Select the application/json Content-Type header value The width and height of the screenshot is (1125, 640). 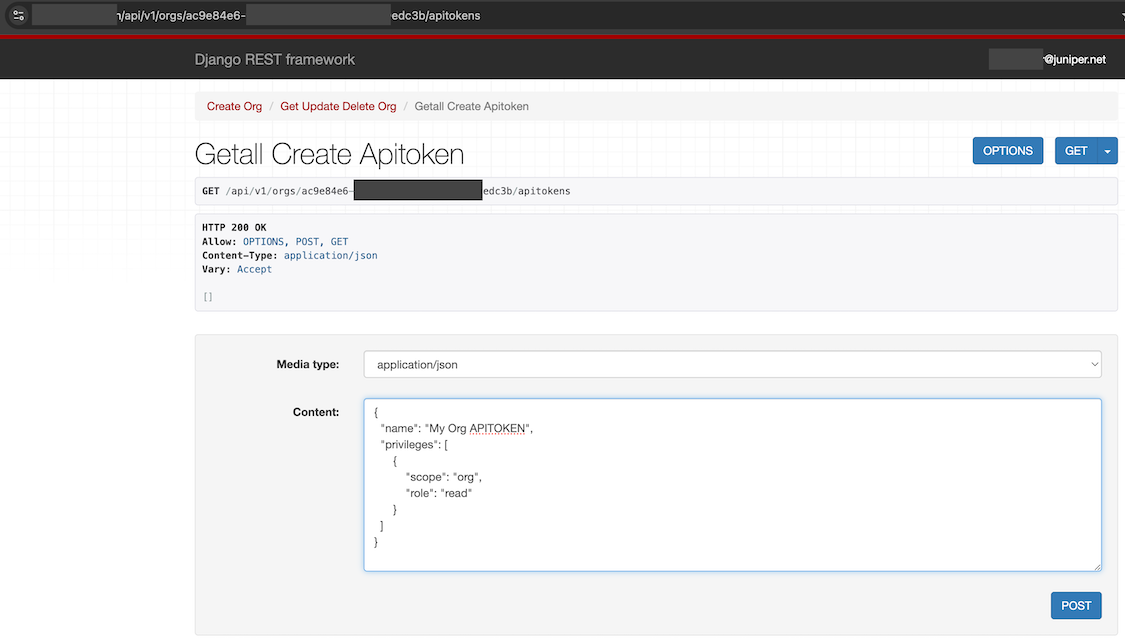point(330,255)
